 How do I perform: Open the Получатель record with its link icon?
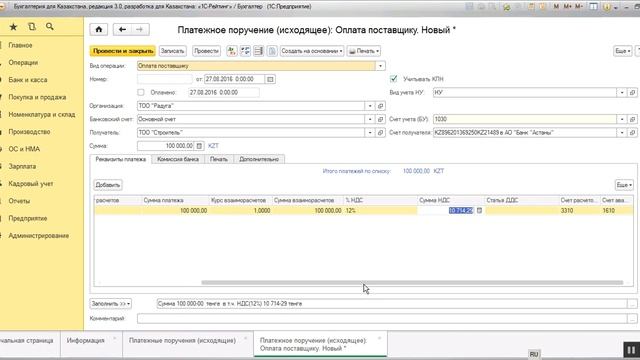point(380,133)
